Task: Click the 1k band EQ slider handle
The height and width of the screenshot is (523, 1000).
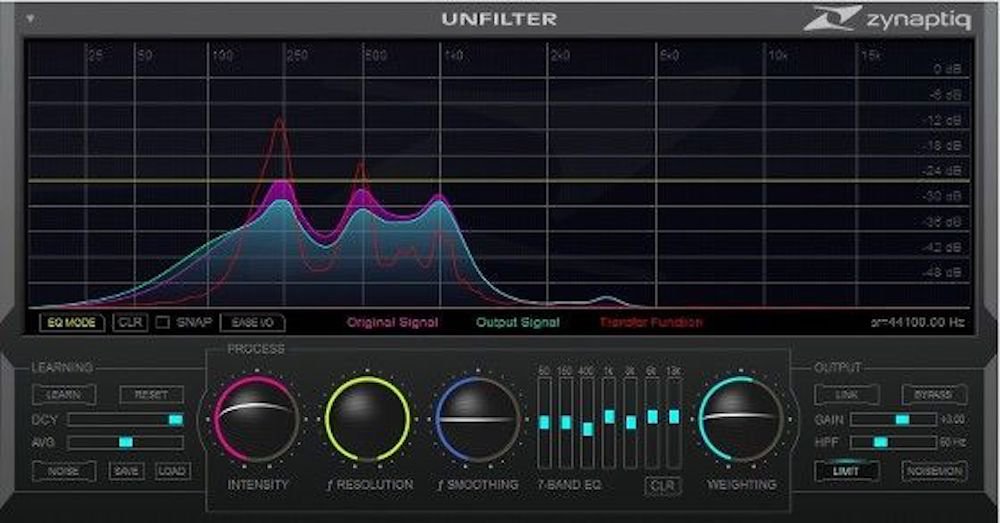Action: (x=609, y=416)
